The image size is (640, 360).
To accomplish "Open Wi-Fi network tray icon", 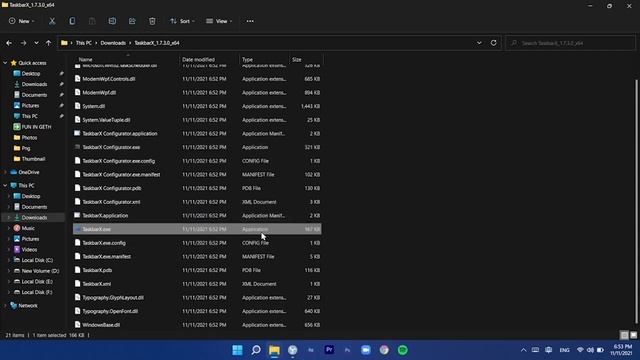I will pyautogui.click(x=580, y=350).
